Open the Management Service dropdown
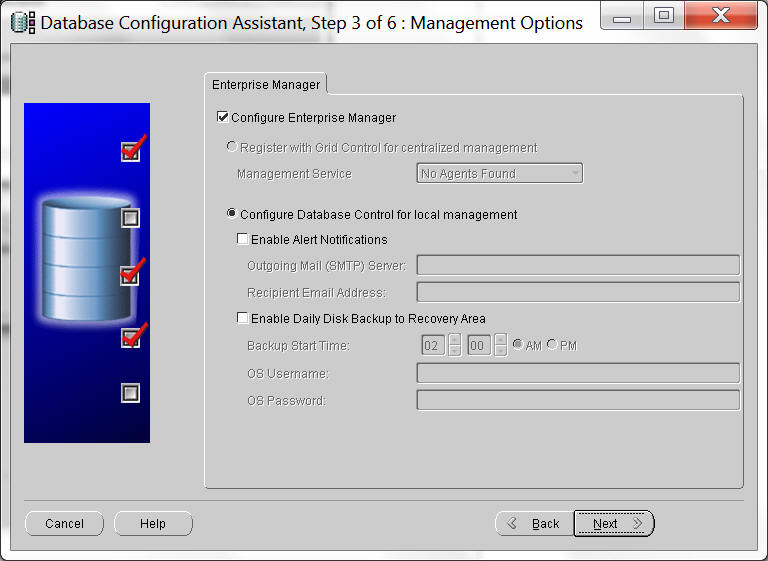Viewport: 768px width, 561px height. click(499, 174)
